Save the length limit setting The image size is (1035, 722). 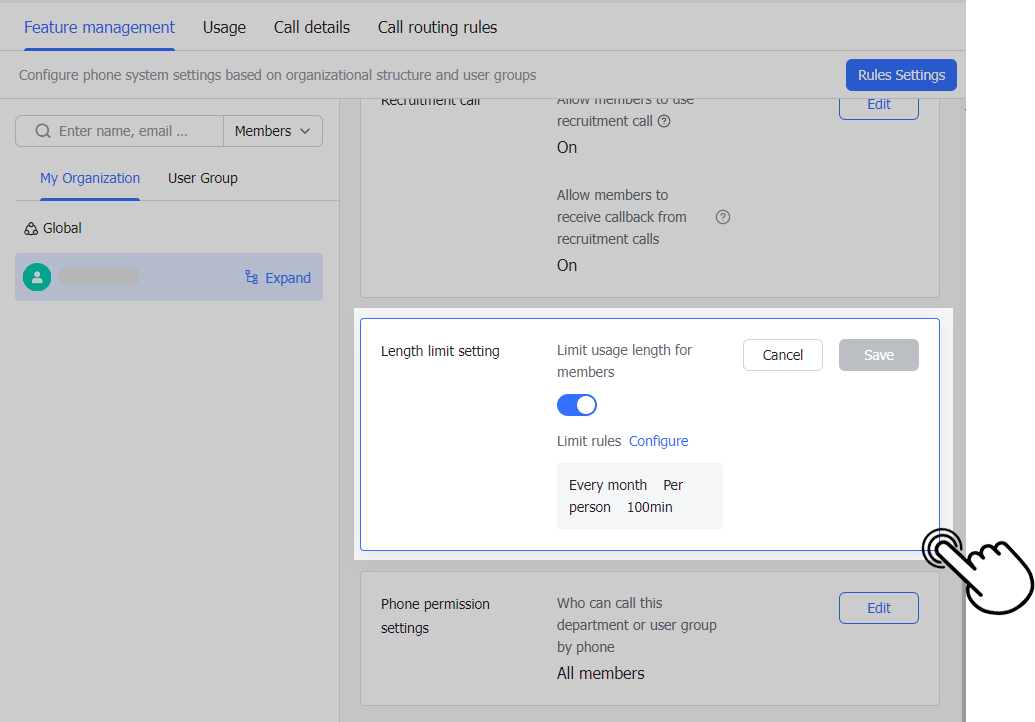click(878, 354)
